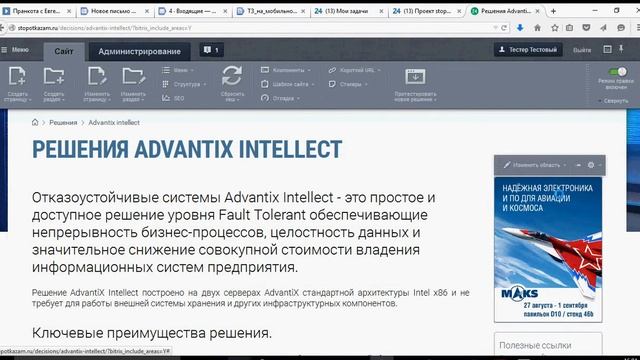
Task: Click the Ключевые преимущества решения heading
Action: pos(152,333)
